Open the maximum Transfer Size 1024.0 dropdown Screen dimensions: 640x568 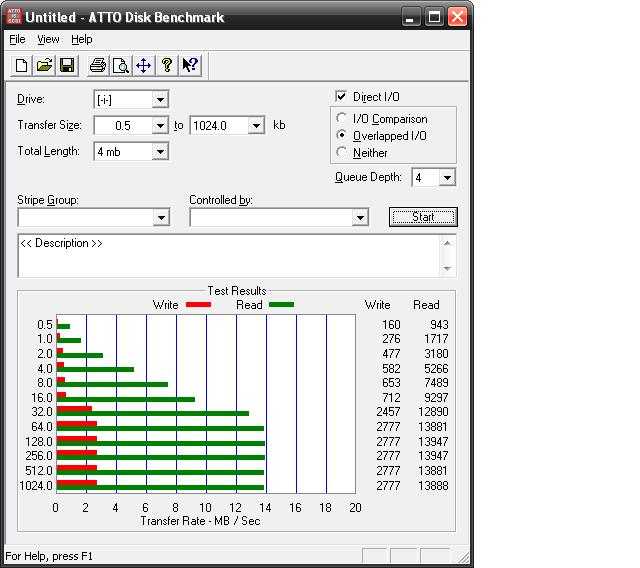pos(256,125)
